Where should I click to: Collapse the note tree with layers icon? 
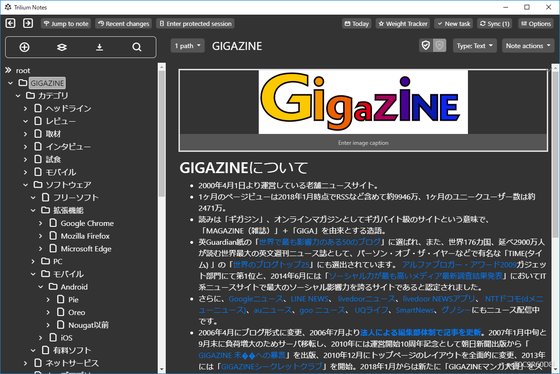[x=62, y=47]
